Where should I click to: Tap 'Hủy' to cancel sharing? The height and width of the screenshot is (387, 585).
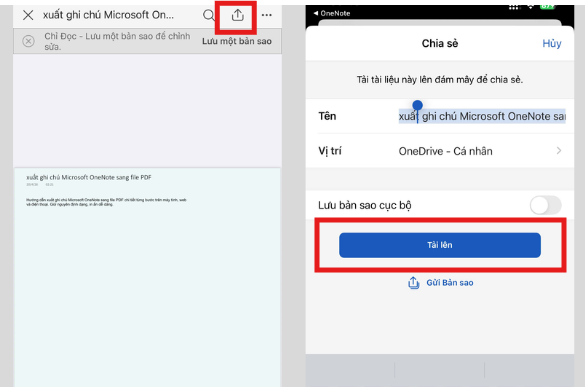pos(551,43)
